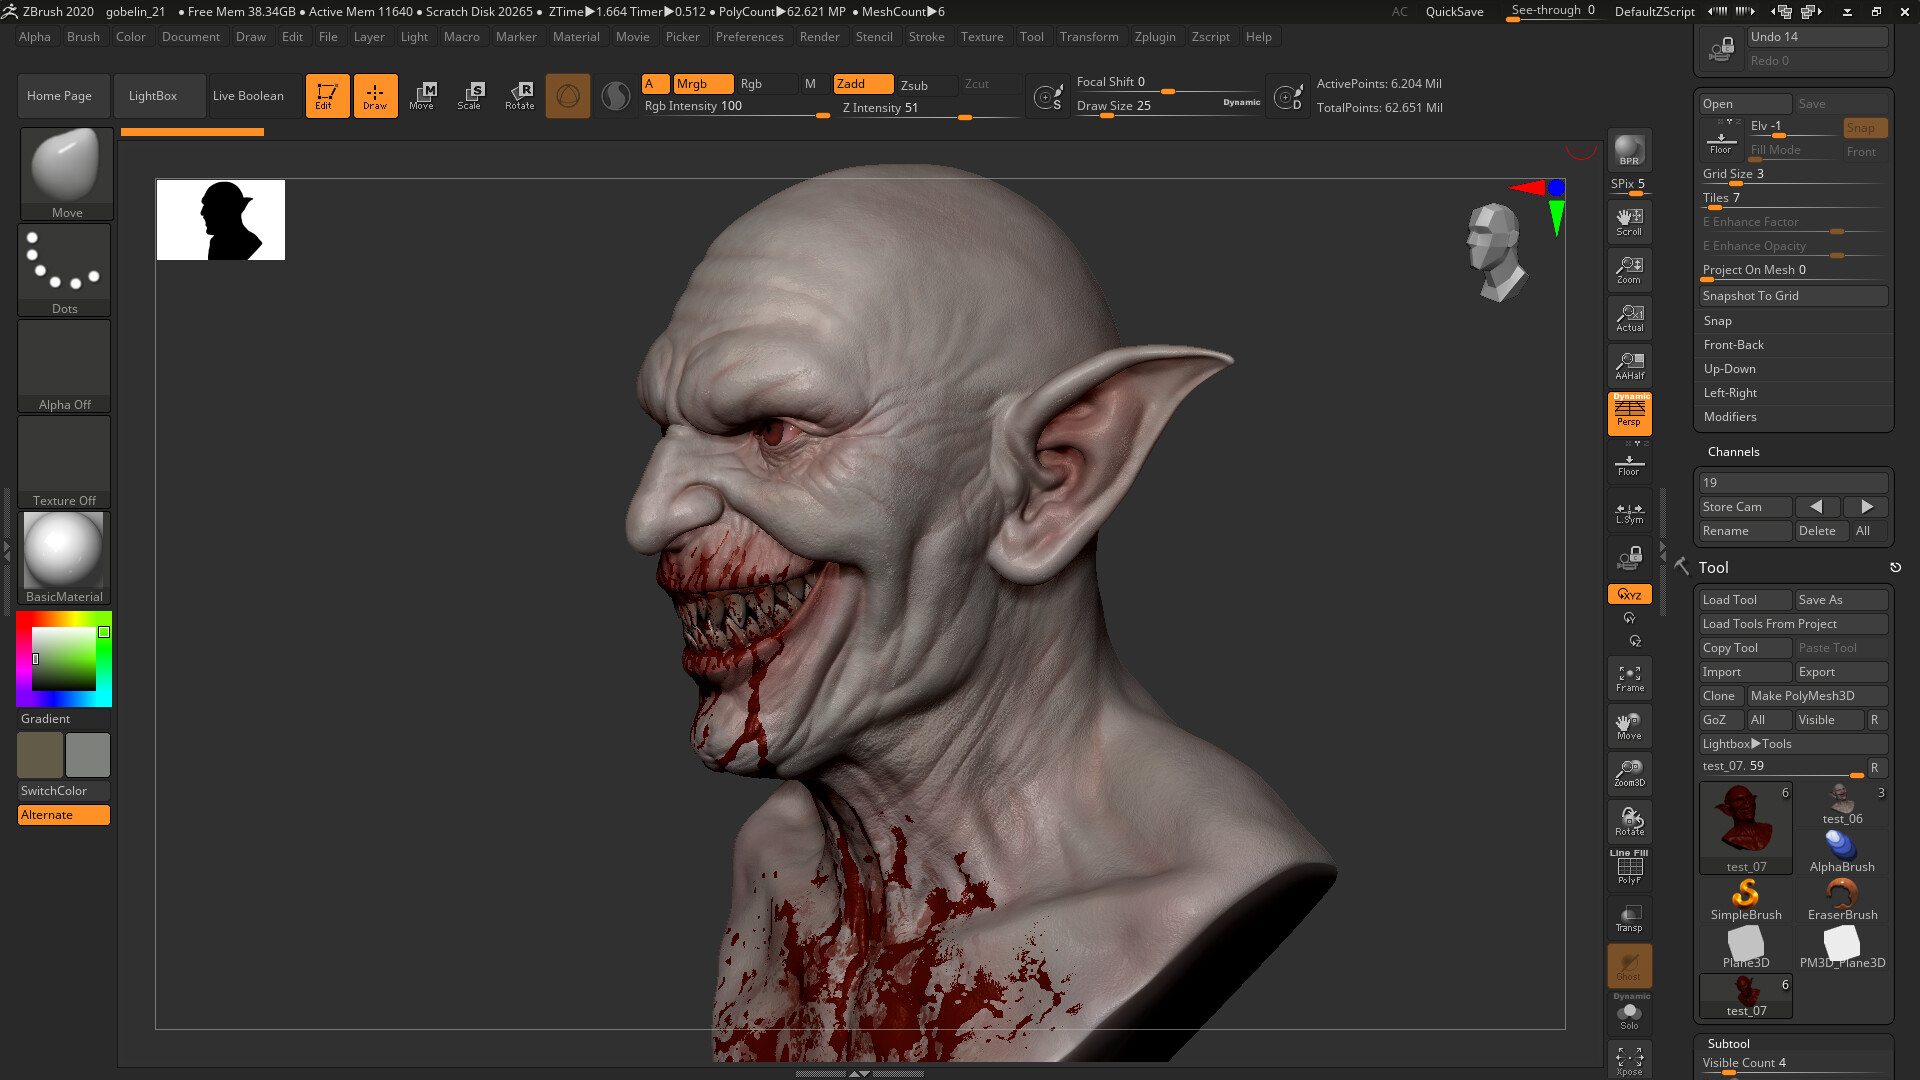1920x1080 pixels.
Task: Expand the Modifiers section
Action: [x=1730, y=417]
